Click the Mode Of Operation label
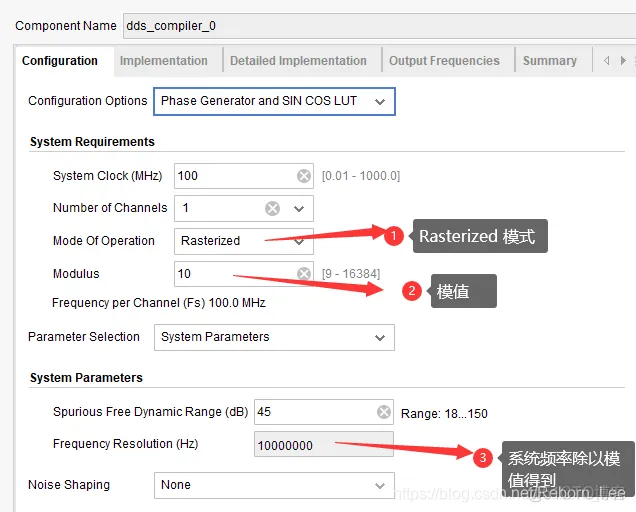This screenshot has height=512, width=636. pyautogui.click(x=104, y=241)
